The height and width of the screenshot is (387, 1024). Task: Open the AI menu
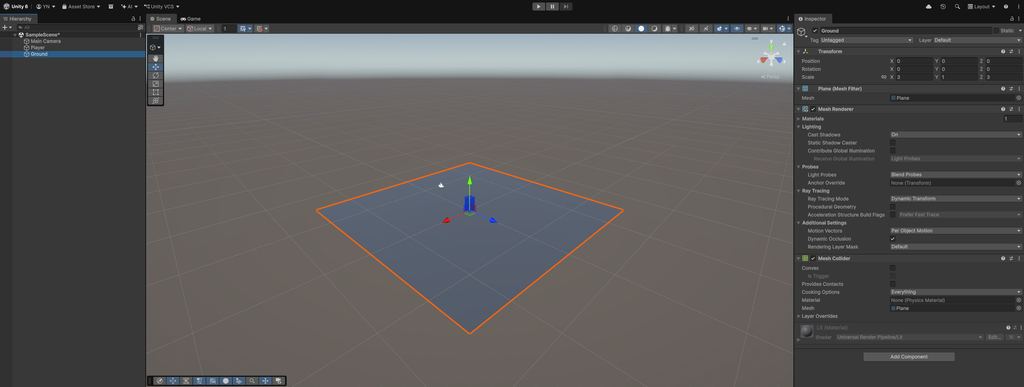click(129, 7)
